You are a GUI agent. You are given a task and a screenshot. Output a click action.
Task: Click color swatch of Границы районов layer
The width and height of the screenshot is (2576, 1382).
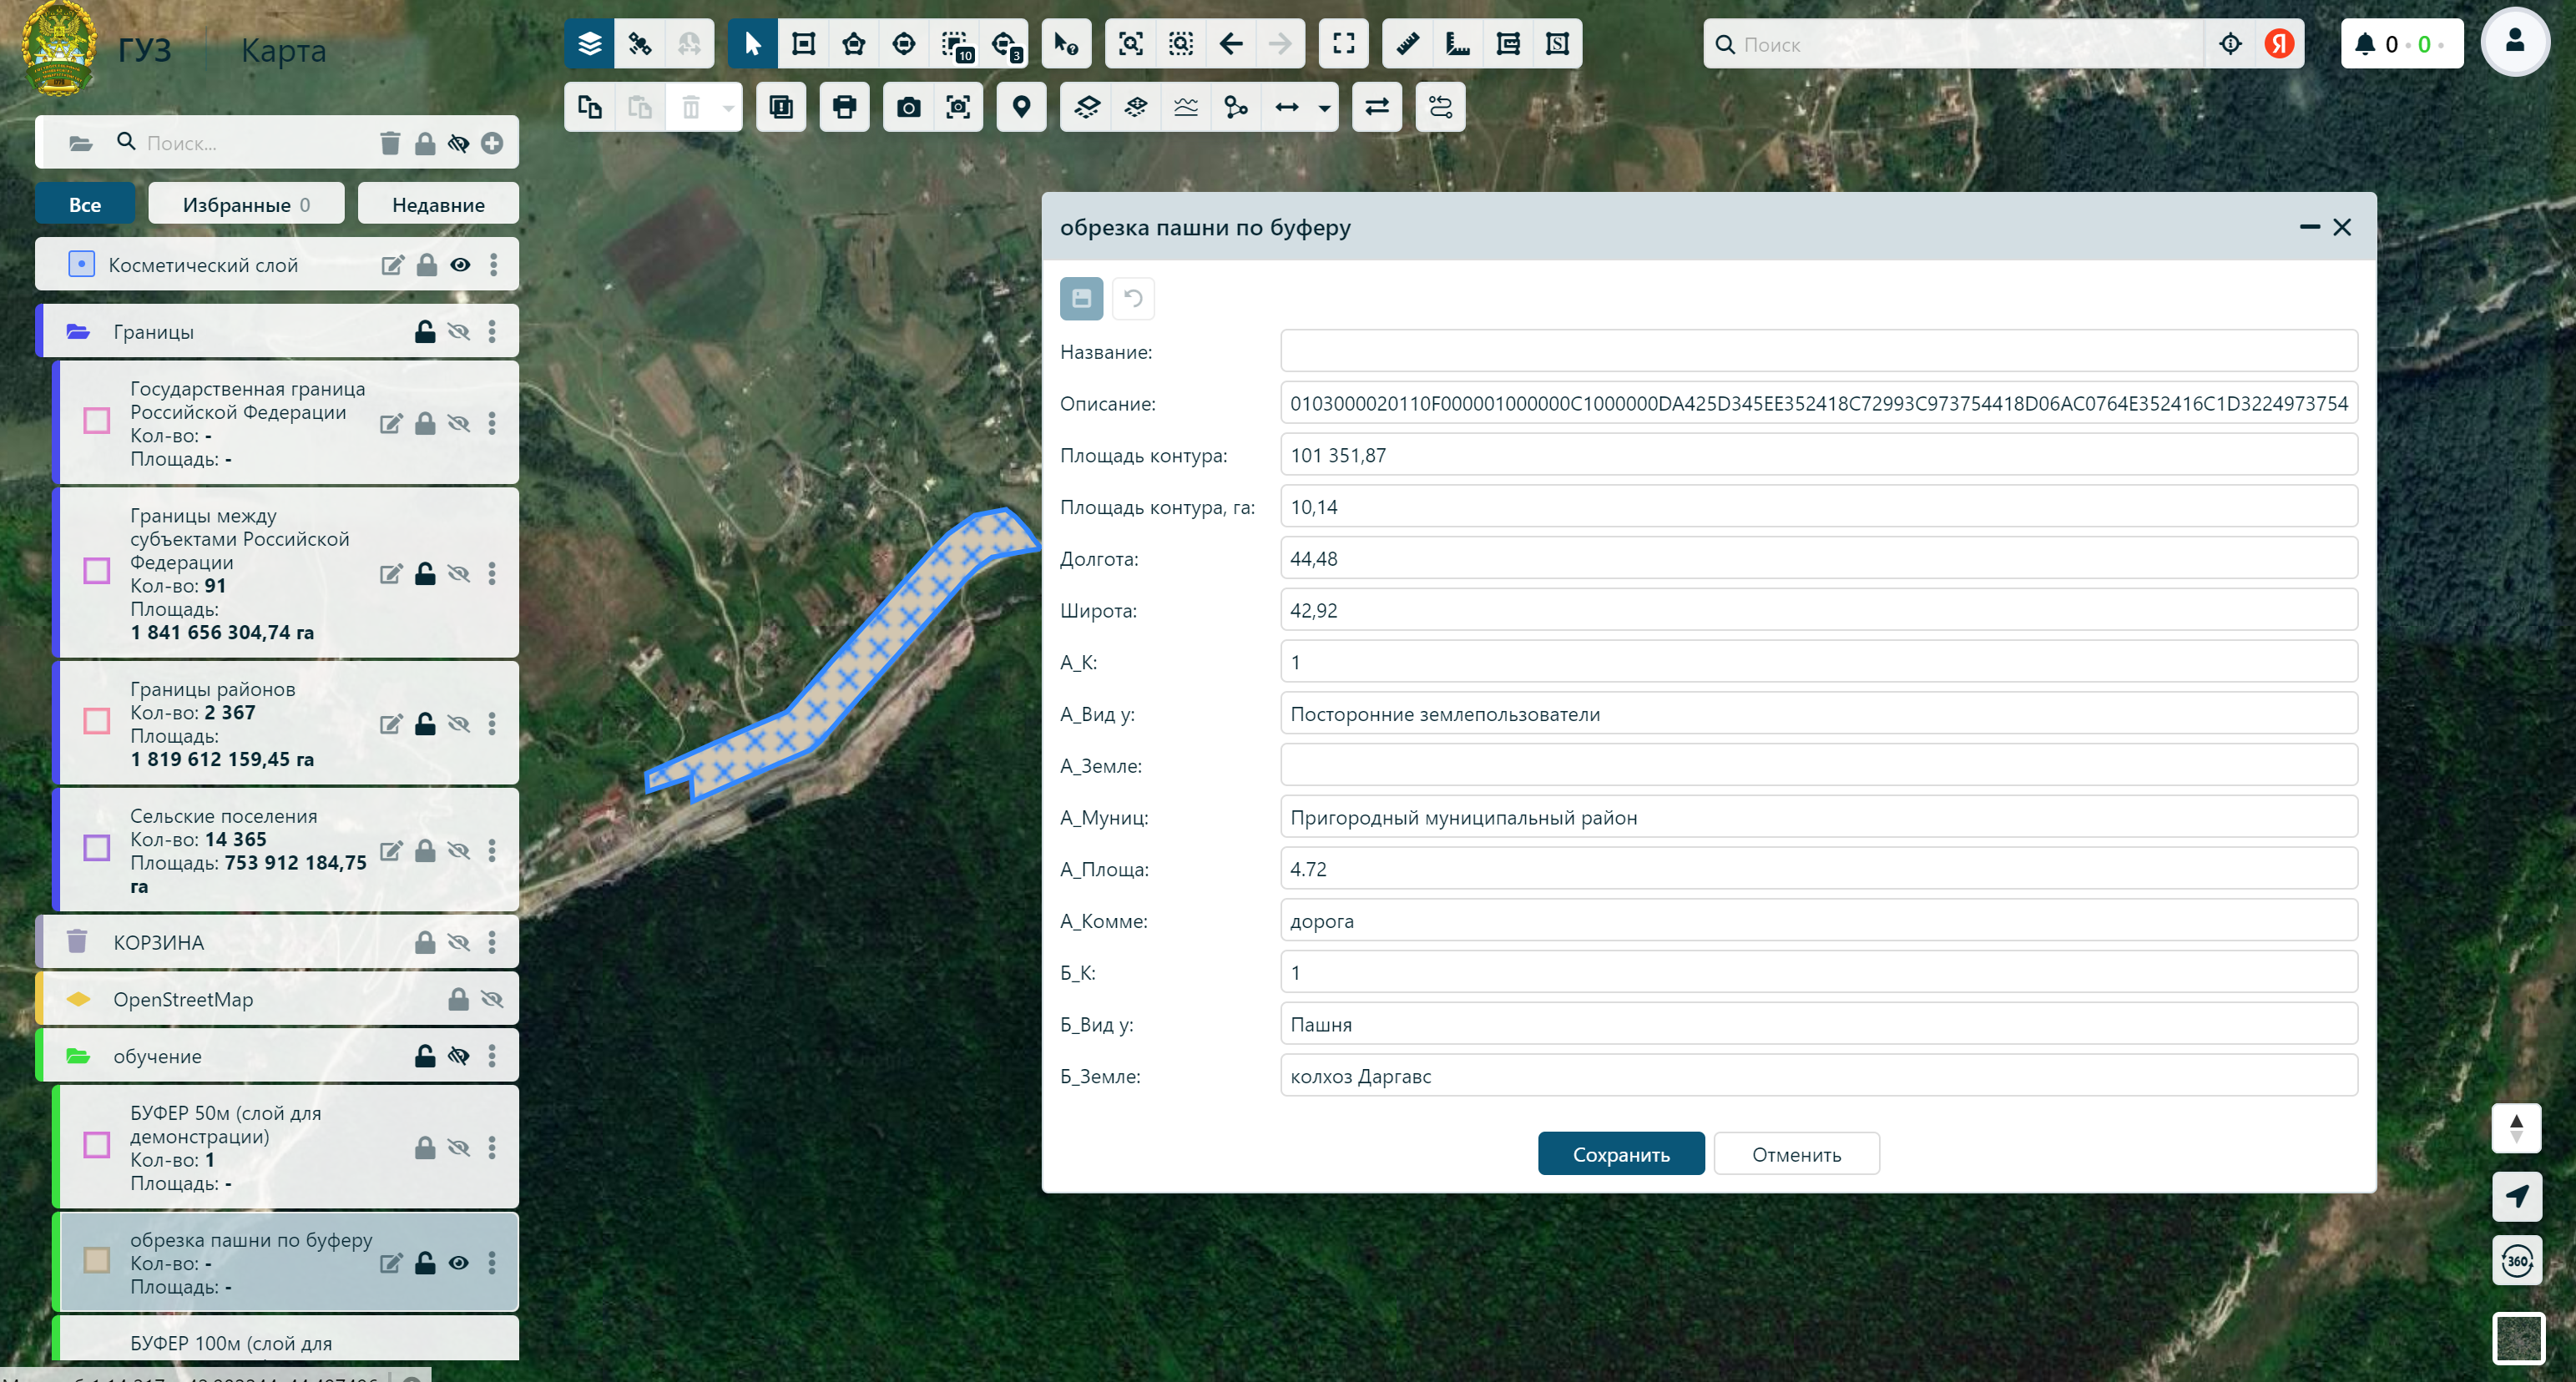pos(97,721)
